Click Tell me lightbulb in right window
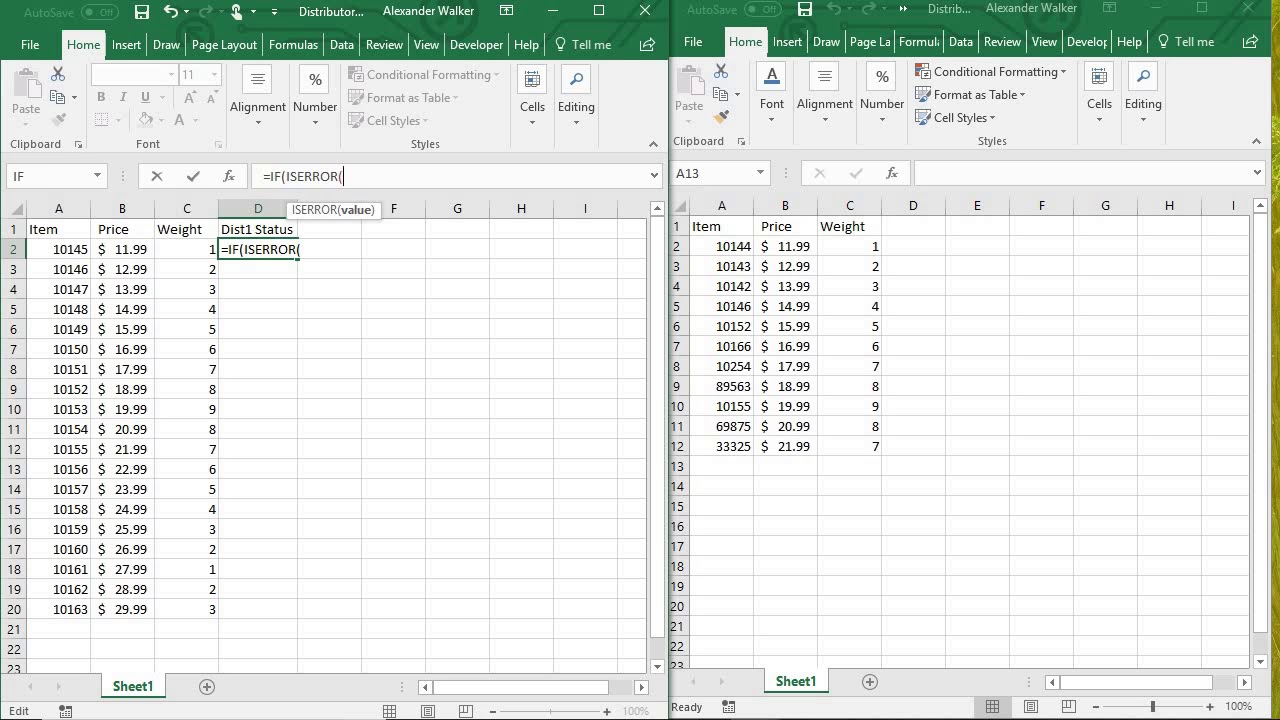Image resolution: width=1280 pixels, height=720 pixels. 1164,41
